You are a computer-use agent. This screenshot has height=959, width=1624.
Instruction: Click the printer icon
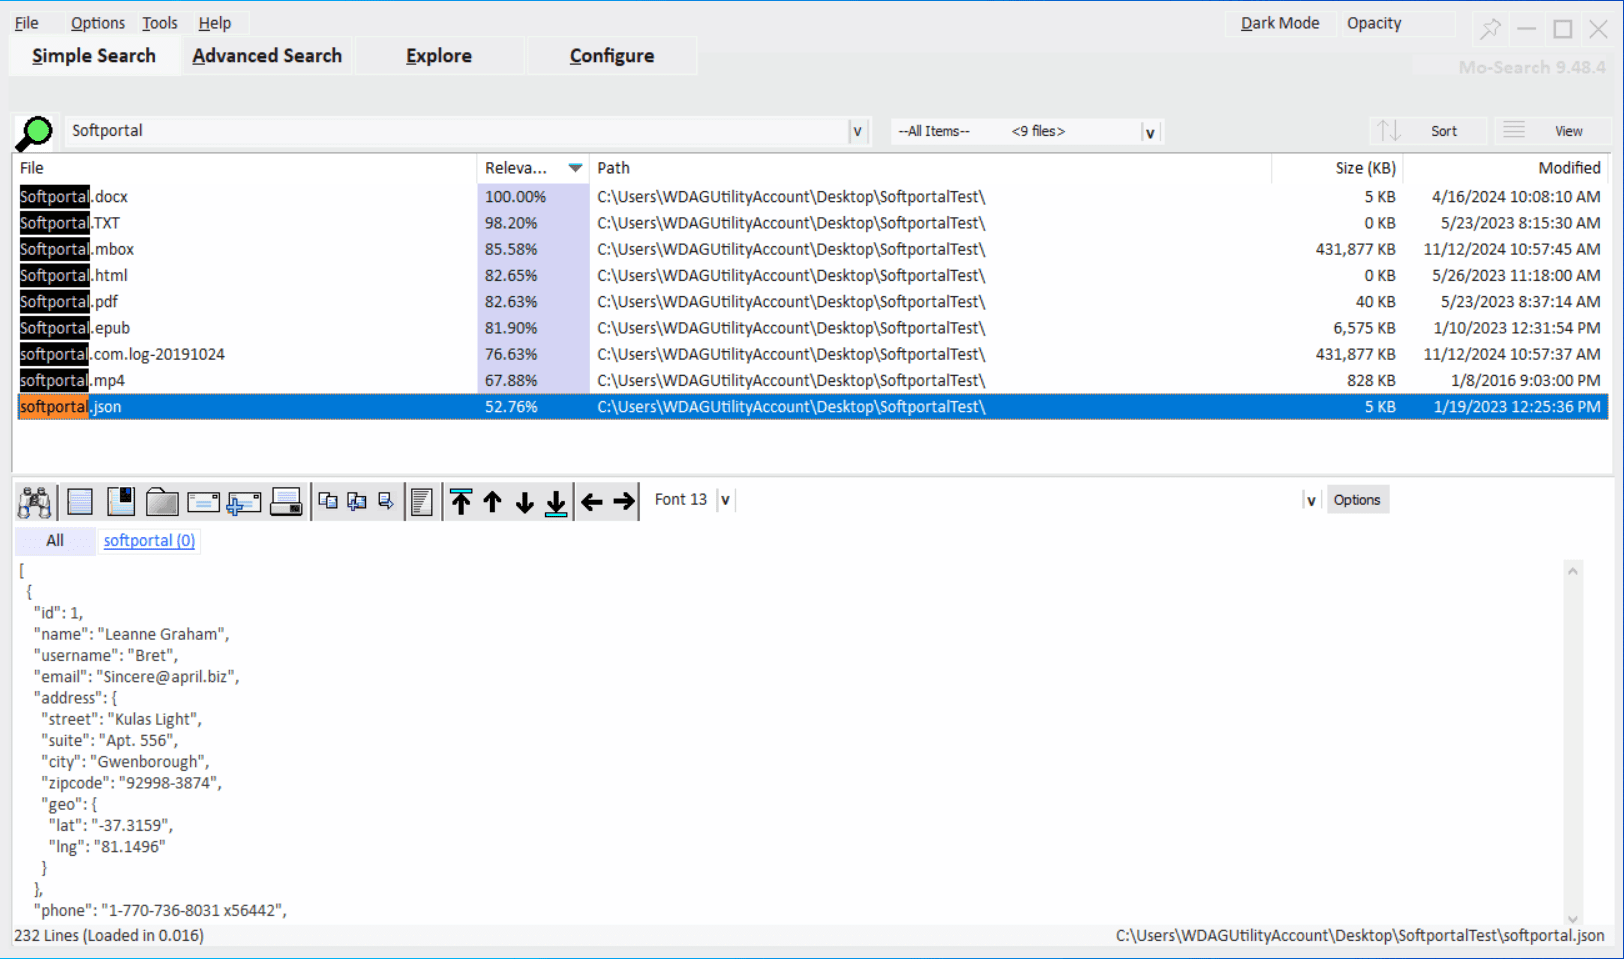click(286, 501)
